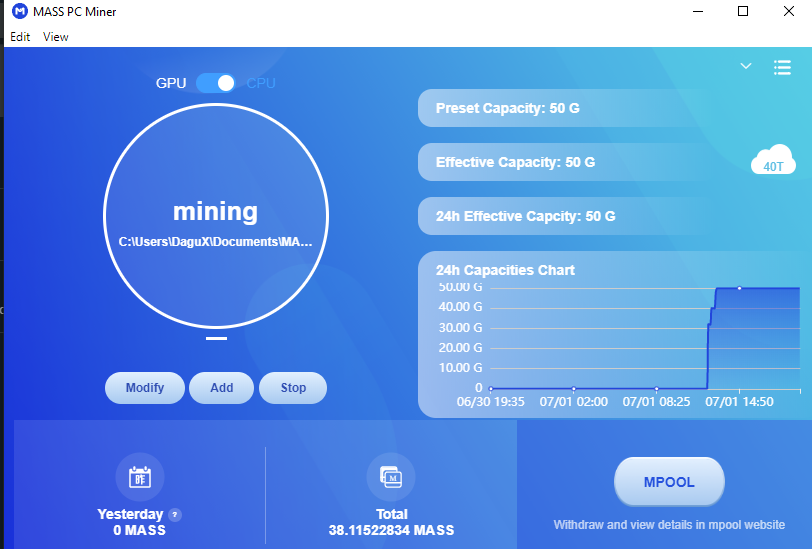
Task: Select the CPU label option
Action: point(261,83)
